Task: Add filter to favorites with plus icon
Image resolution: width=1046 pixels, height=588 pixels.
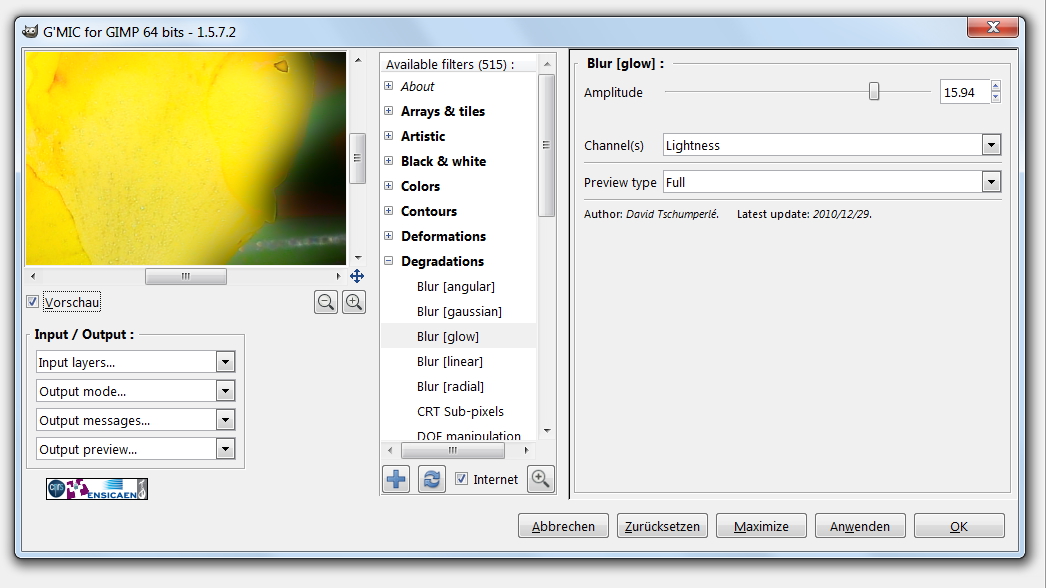Action: (x=396, y=479)
